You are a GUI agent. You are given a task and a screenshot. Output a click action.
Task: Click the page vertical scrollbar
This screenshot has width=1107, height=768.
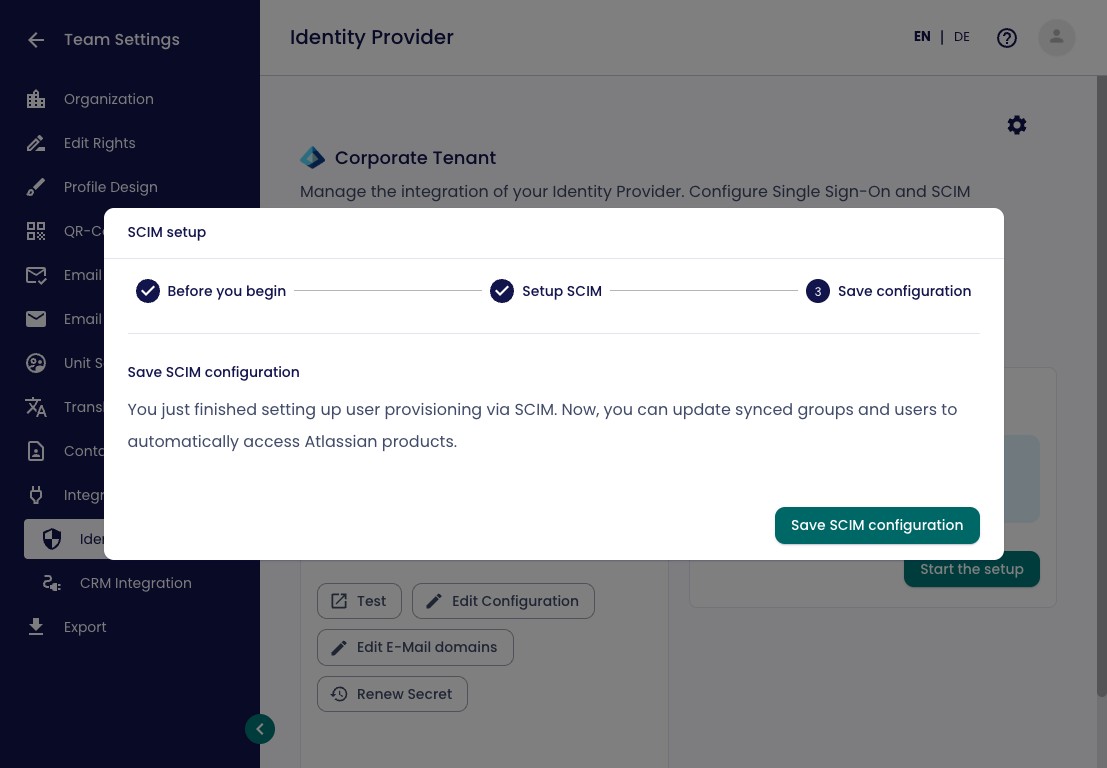(x=1101, y=386)
